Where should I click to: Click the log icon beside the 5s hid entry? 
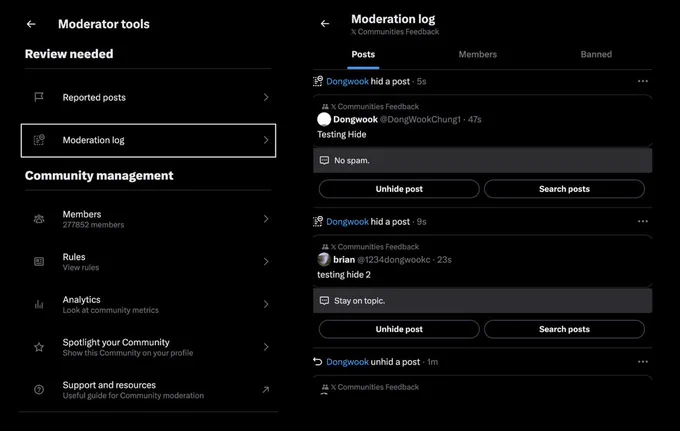tap(318, 81)
